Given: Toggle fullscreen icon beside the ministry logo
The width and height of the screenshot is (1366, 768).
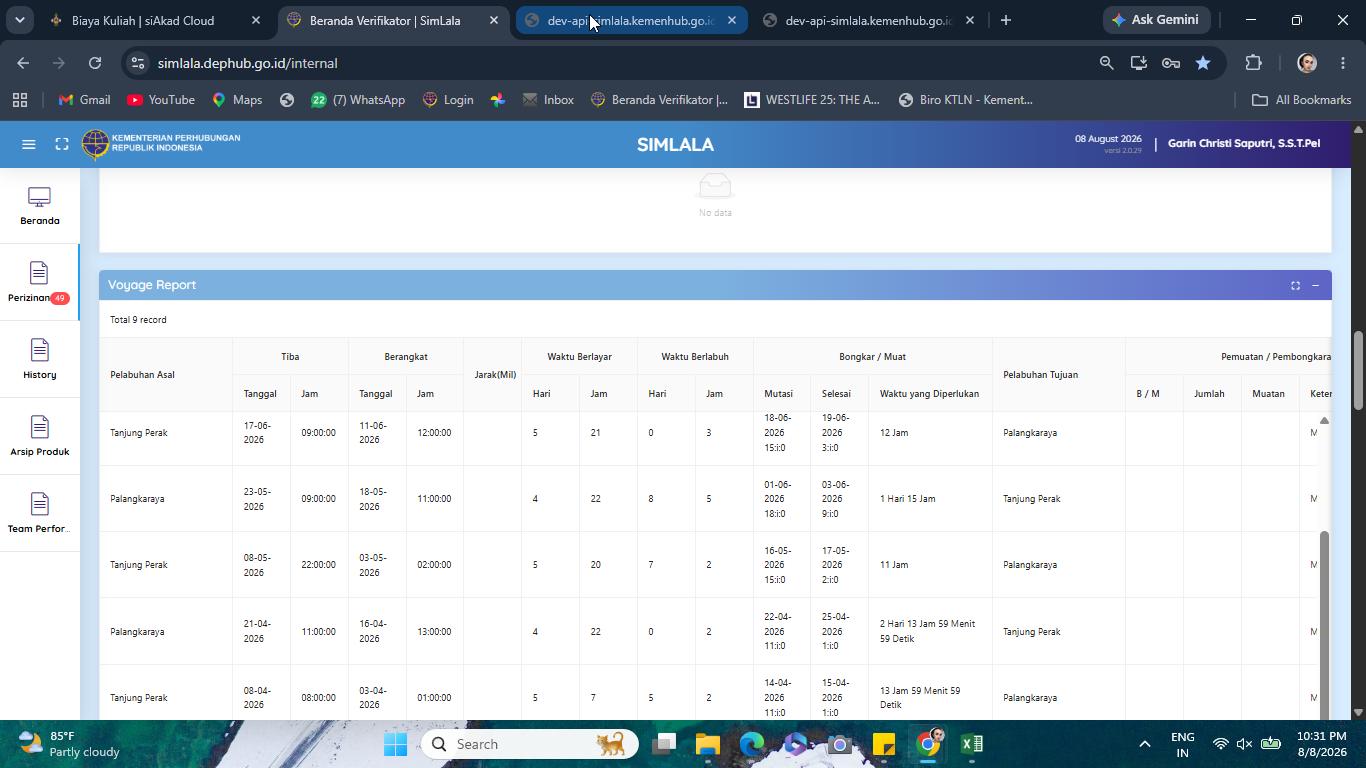Looking at the screenshot, I should [62, 144].
